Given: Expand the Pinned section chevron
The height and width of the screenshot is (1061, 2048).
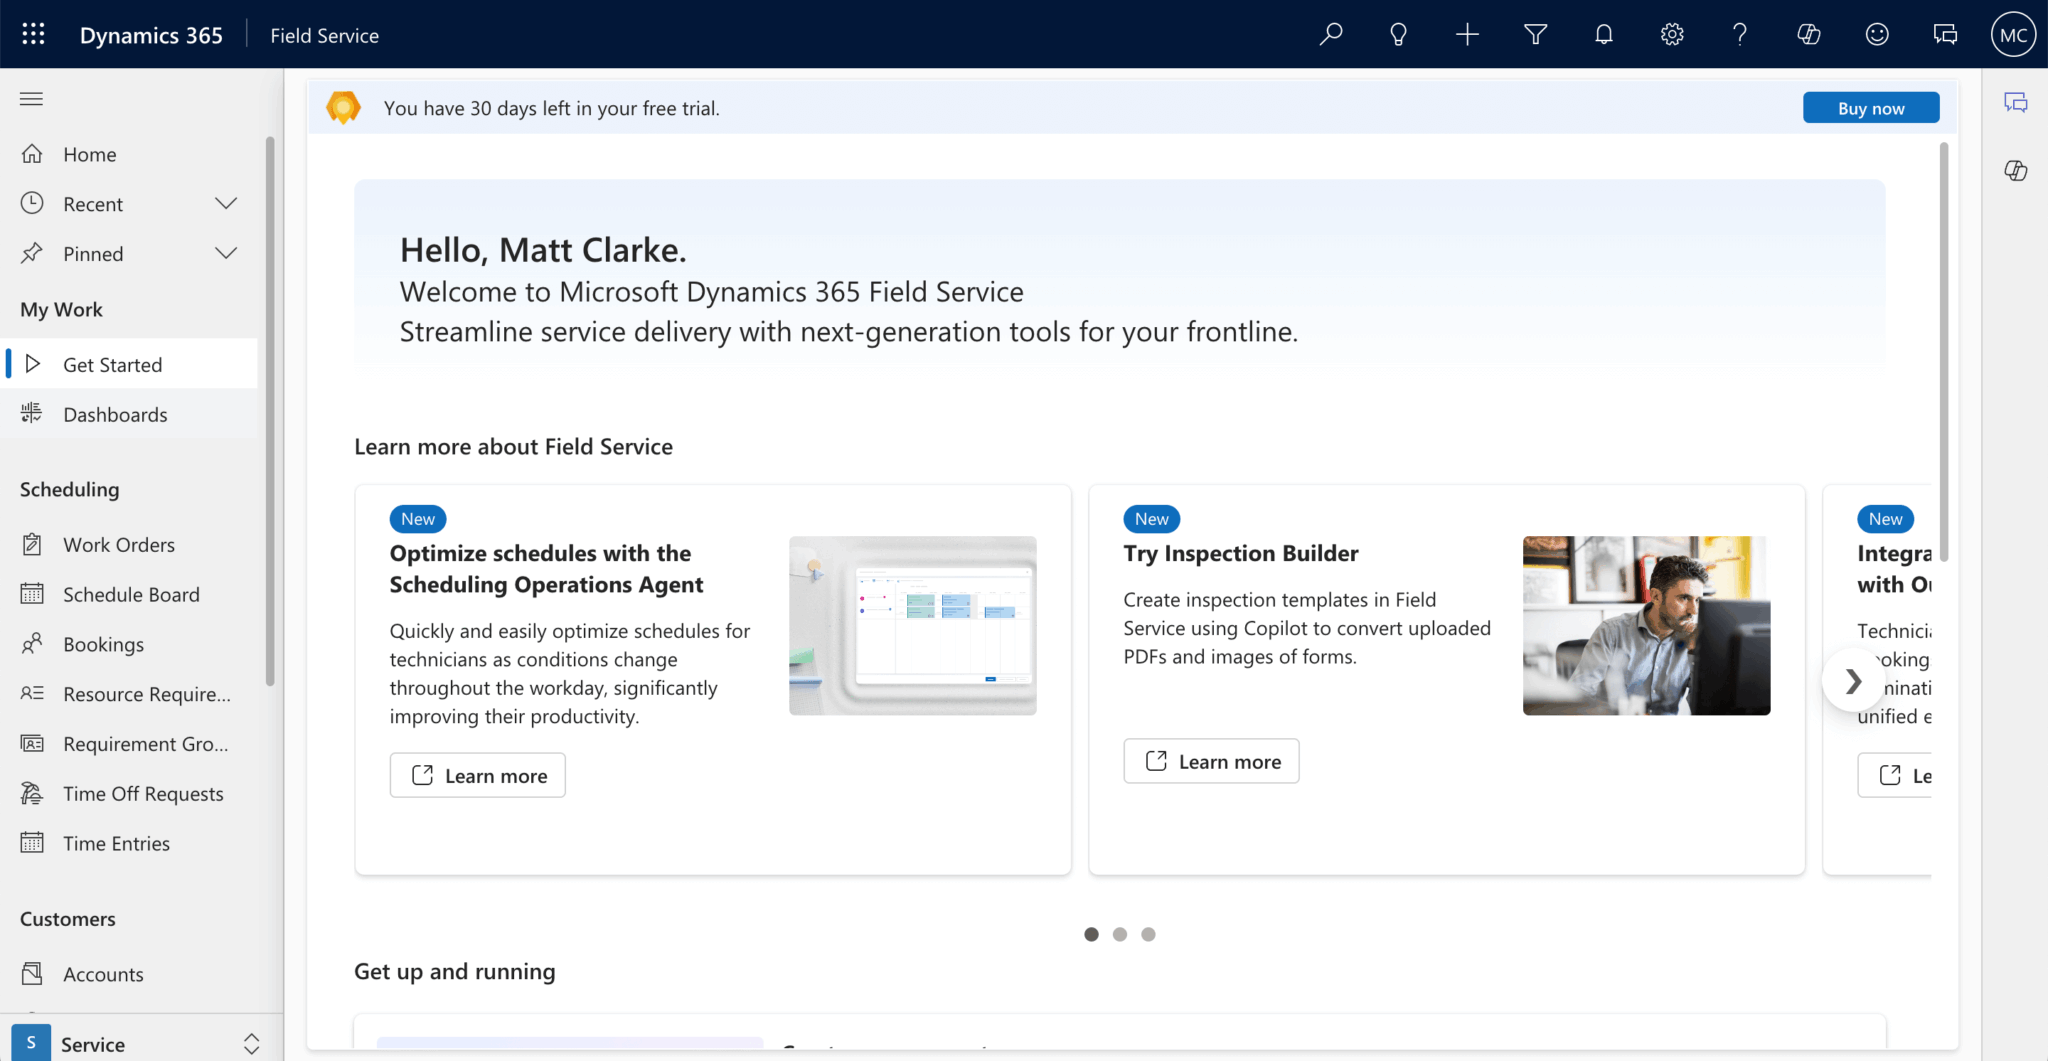Looking at the screenshot, I should (226, 254).
